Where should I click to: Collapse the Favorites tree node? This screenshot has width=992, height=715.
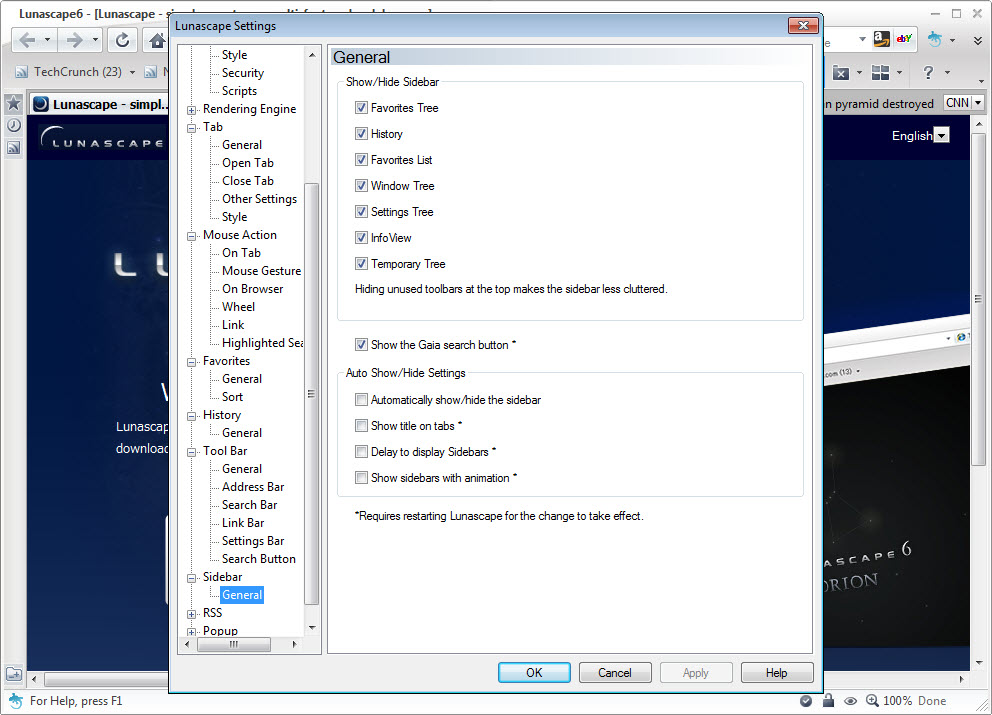coord(191,362)
